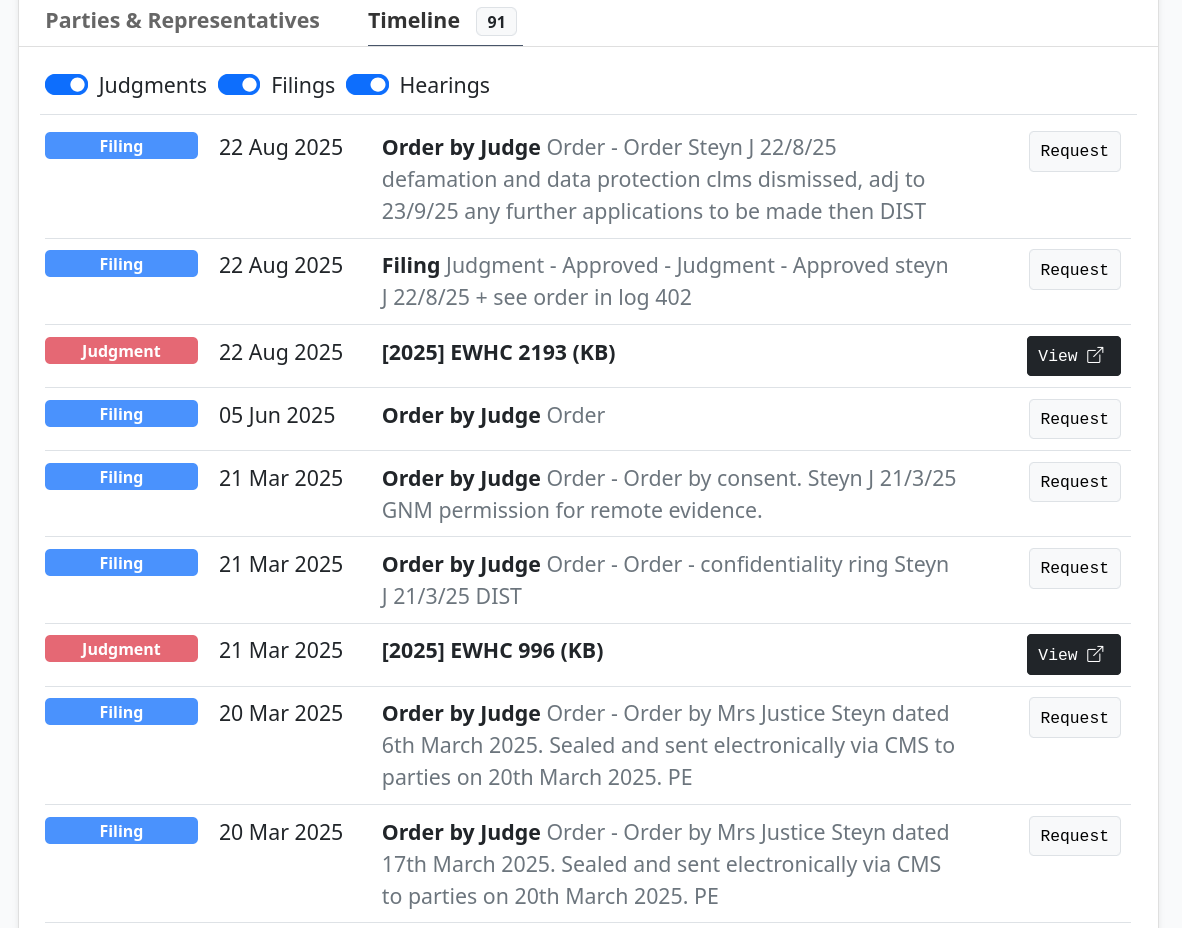Viewport: 1182px width, 928px height.
Task: Click the [2025] EWHC 2193 (KB) title
Action: pyautogui.click(x=498, y=353)
